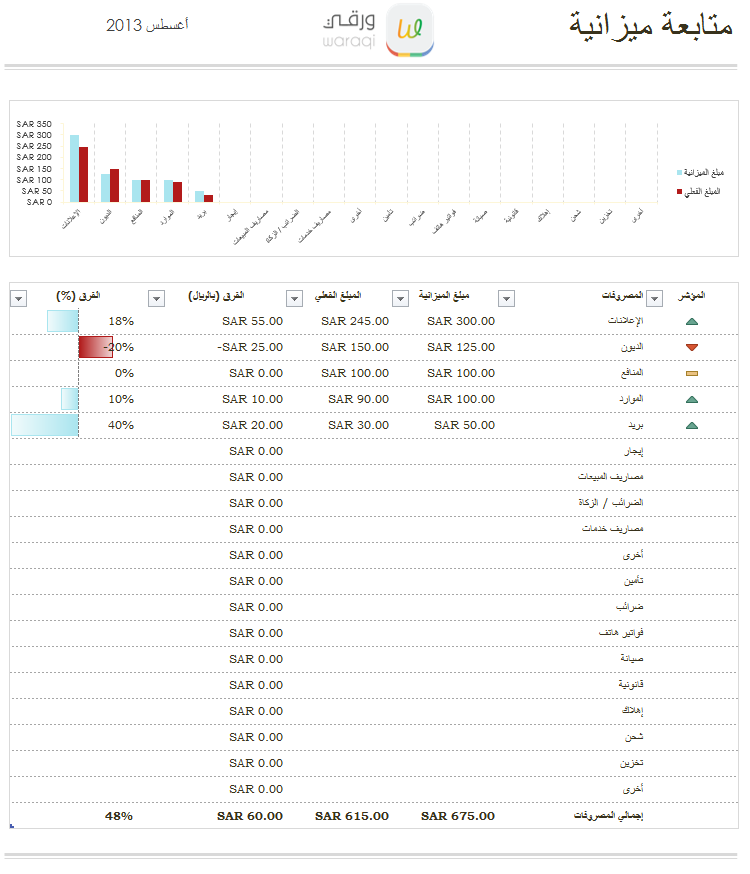
Task: Click red data bar in الديون row
Action: 96,347
